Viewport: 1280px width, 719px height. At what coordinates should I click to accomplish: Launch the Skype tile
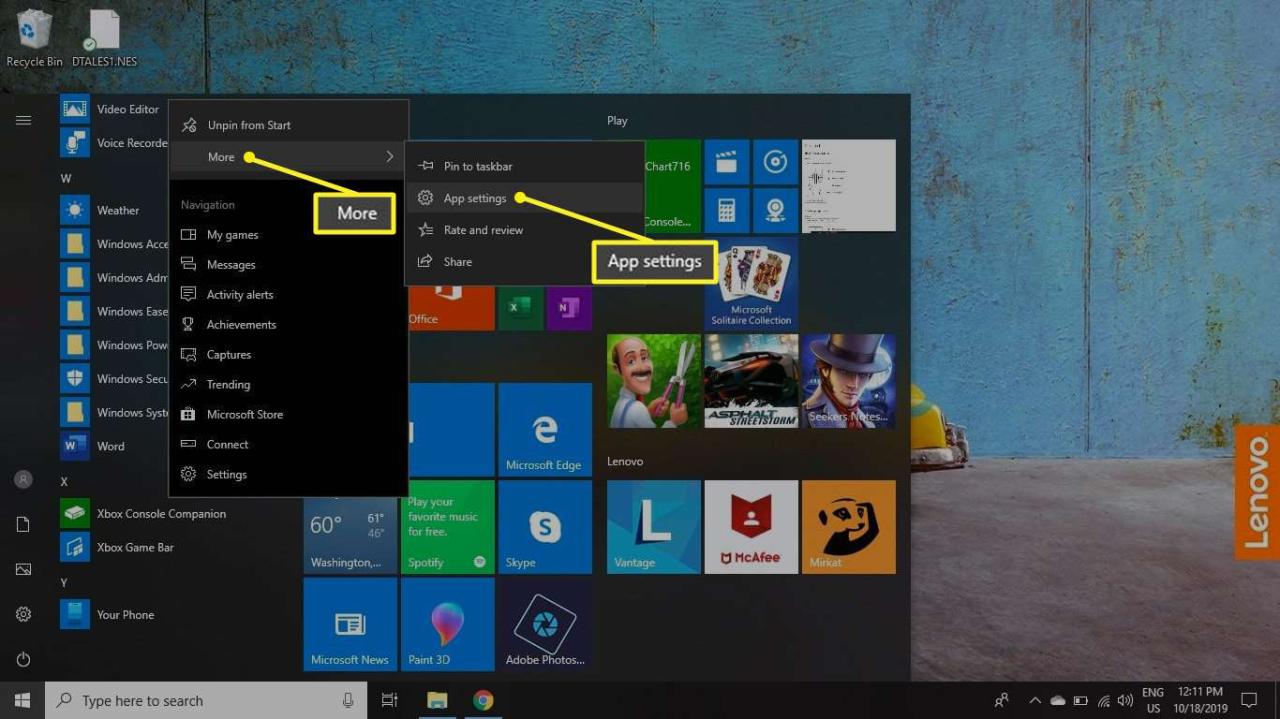544,527
